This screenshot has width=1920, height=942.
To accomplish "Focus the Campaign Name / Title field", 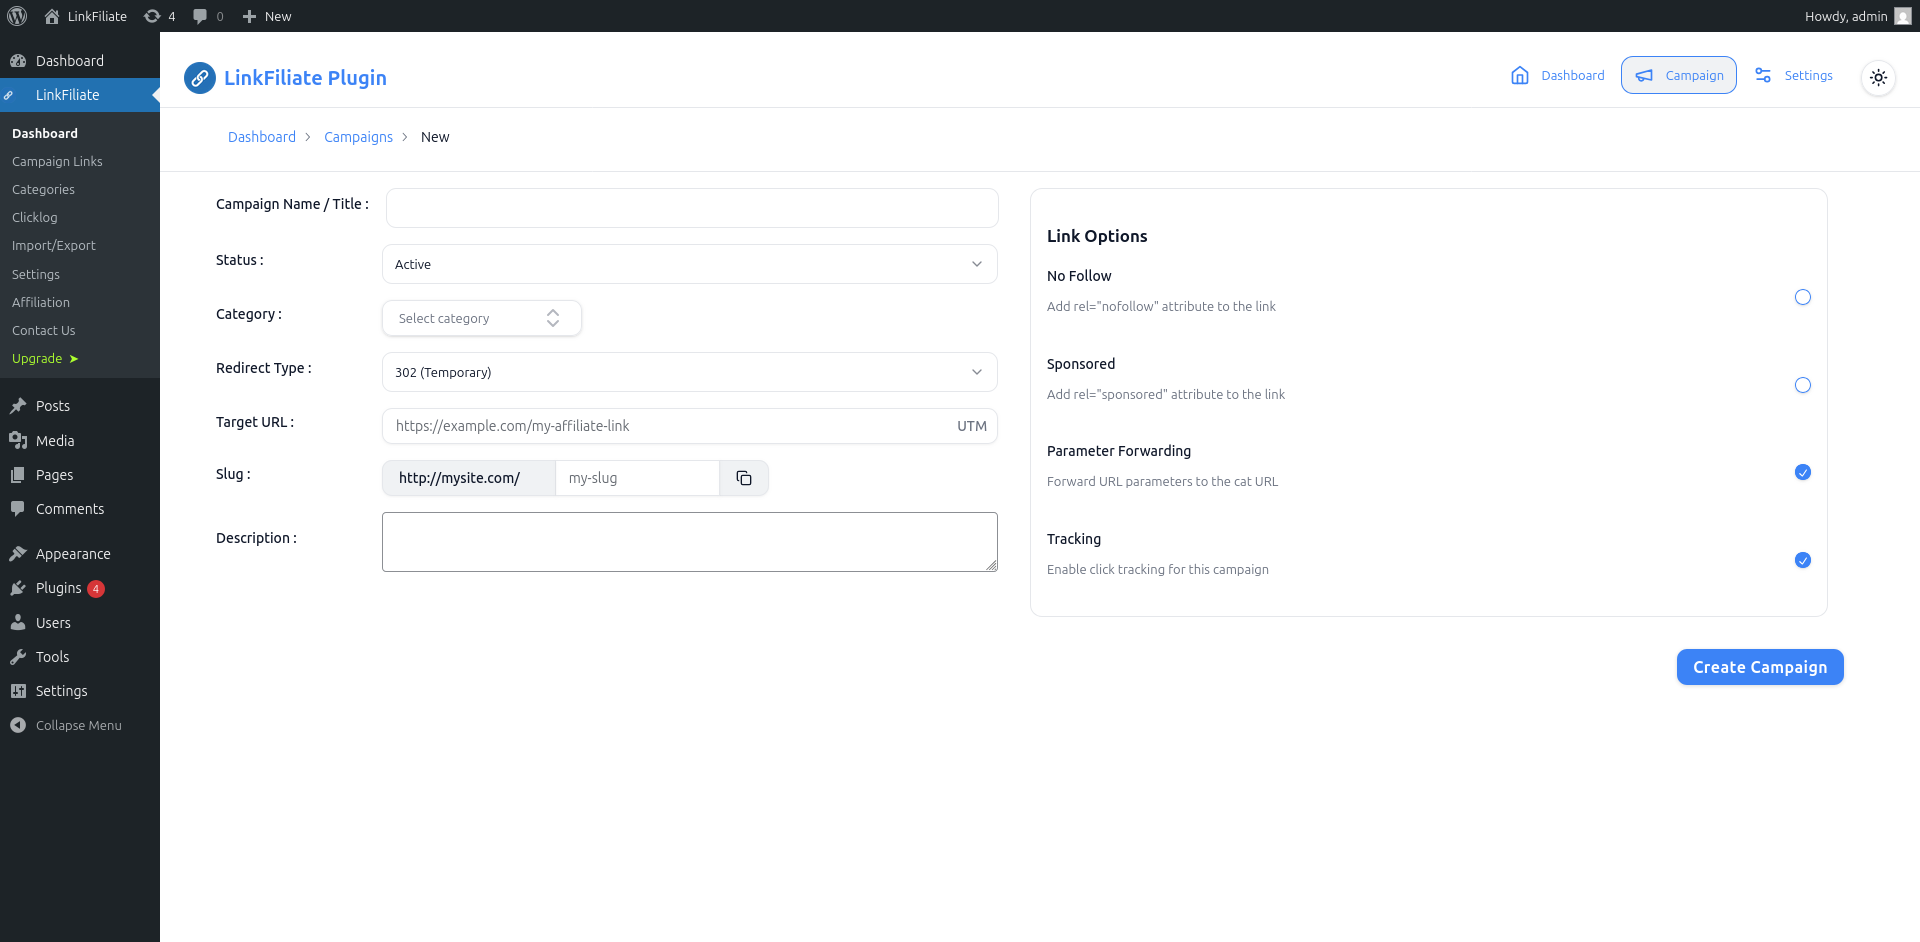I will [691, 208].
